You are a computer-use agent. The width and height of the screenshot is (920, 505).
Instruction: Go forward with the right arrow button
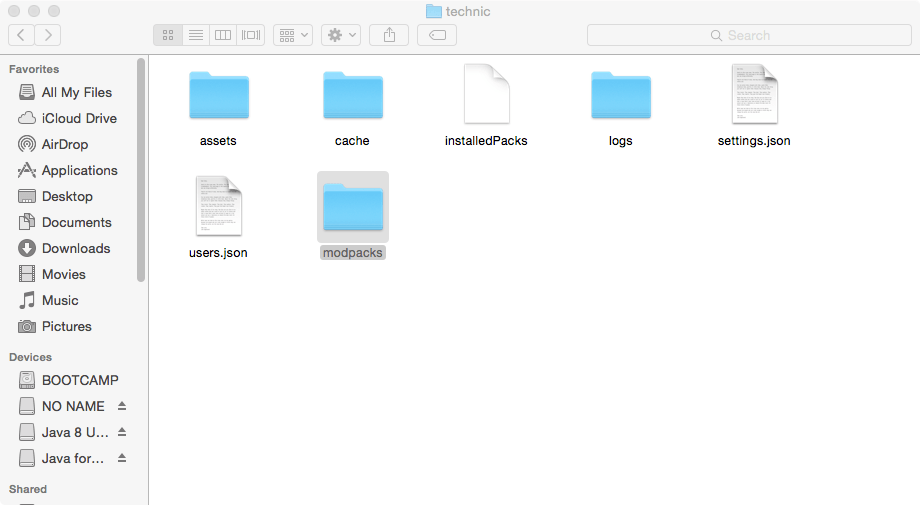click(48, 35)
